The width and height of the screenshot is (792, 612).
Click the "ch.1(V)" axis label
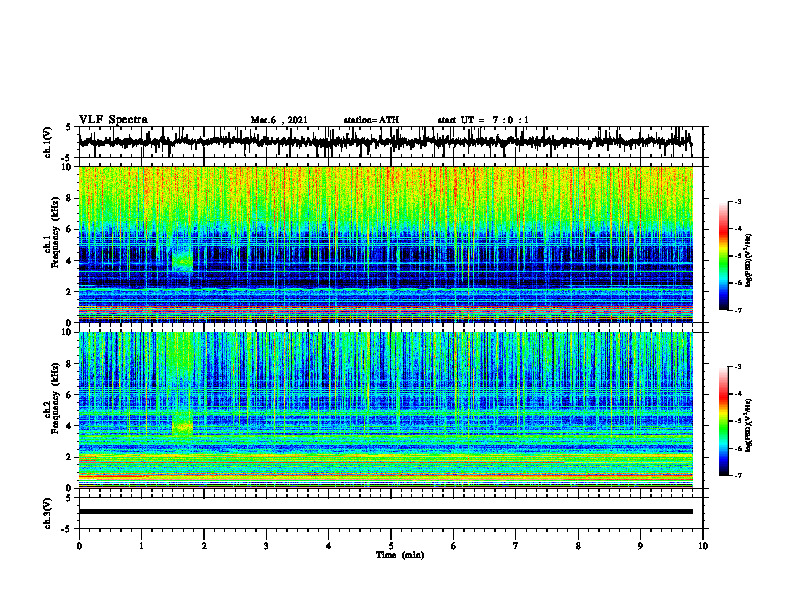pos(48,142)
